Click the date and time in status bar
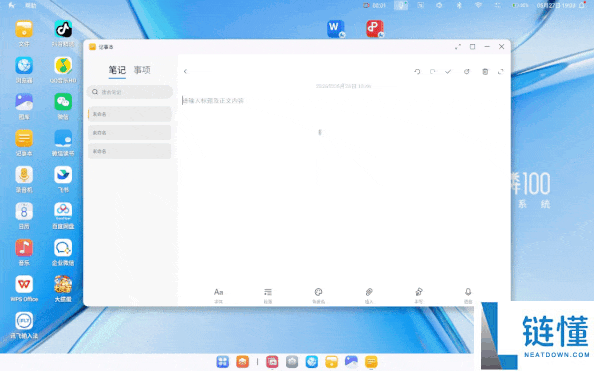Image resolution: width=594 pixels, height=371 pixels. point(556,5)
